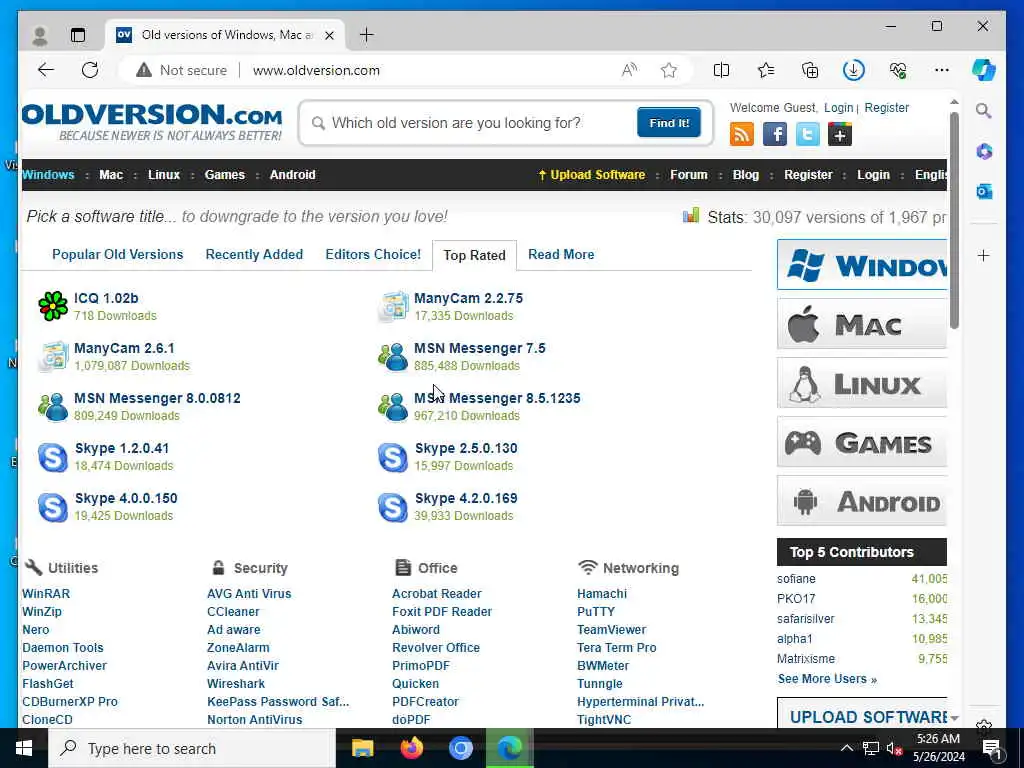Viewport: 1024px width, 768px height.
Task: Click the ManyCam 2.2.75 icon
Action: (393, 306)
